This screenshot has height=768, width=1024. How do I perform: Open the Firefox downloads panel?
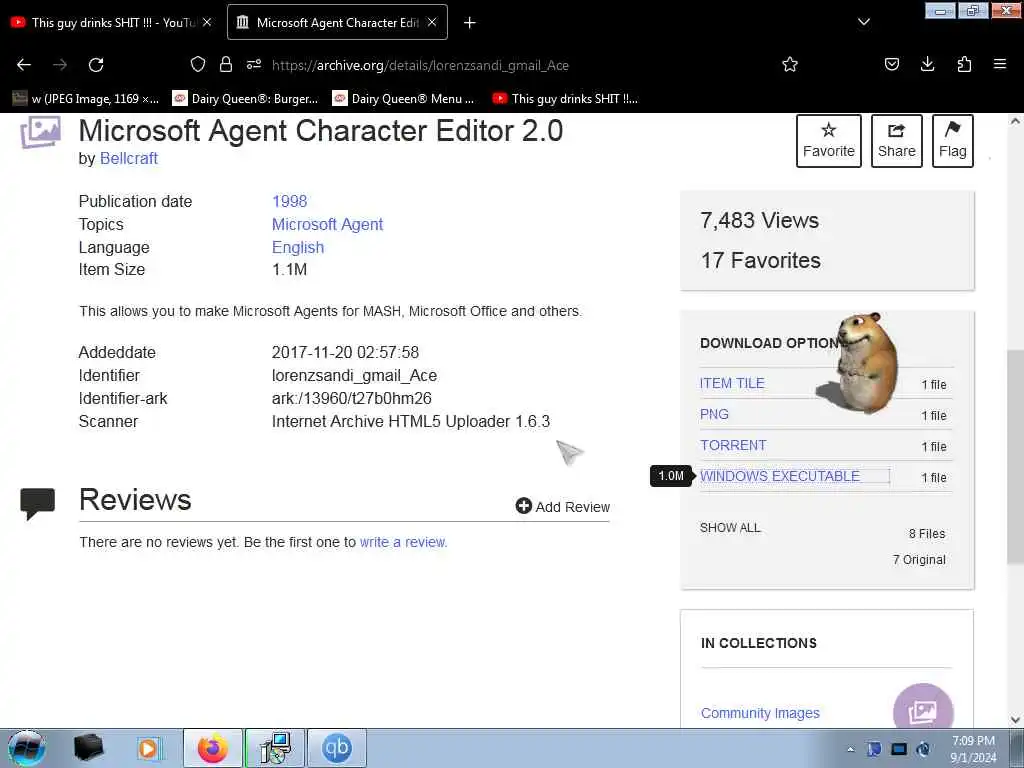927,64
